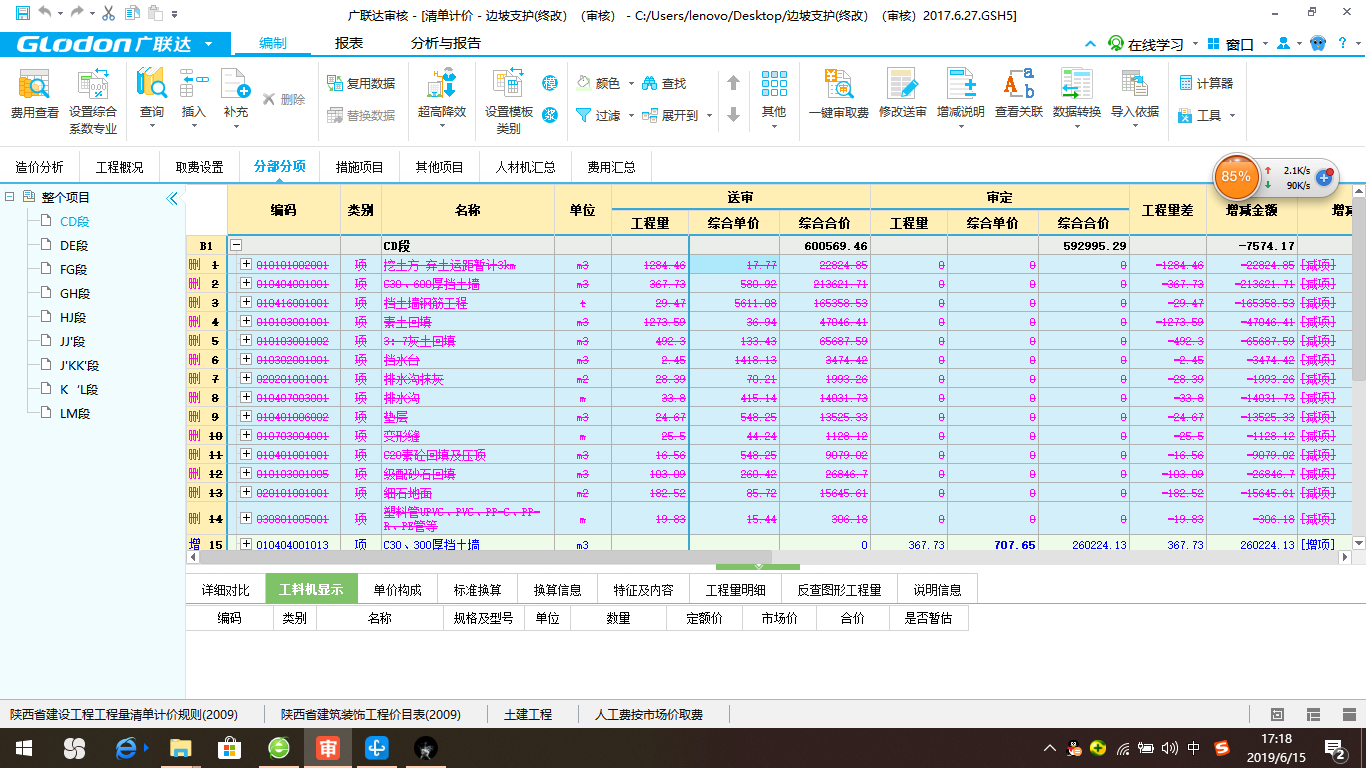Open the 颜色 color tool
Image resolution: width=1366 pixels, height=768 pixels.
tap(605, 83)
